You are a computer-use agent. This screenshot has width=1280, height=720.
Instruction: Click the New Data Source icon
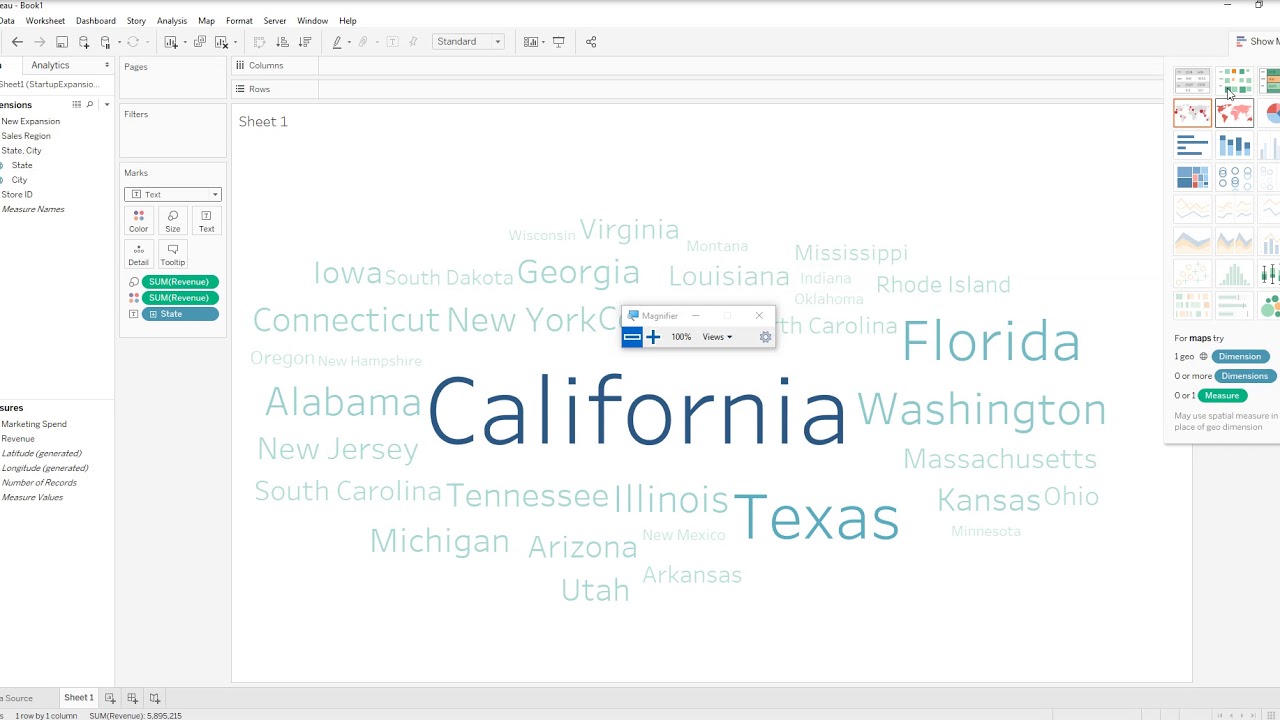(84, 42)
